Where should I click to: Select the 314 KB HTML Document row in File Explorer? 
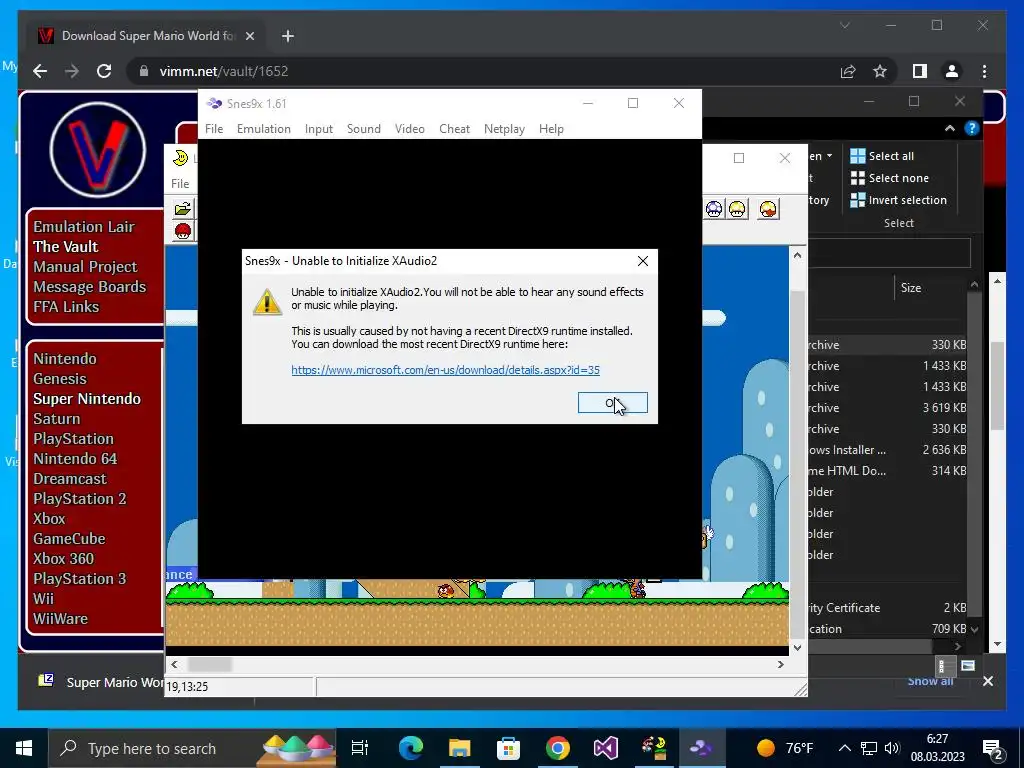click(x=887, y=470)
